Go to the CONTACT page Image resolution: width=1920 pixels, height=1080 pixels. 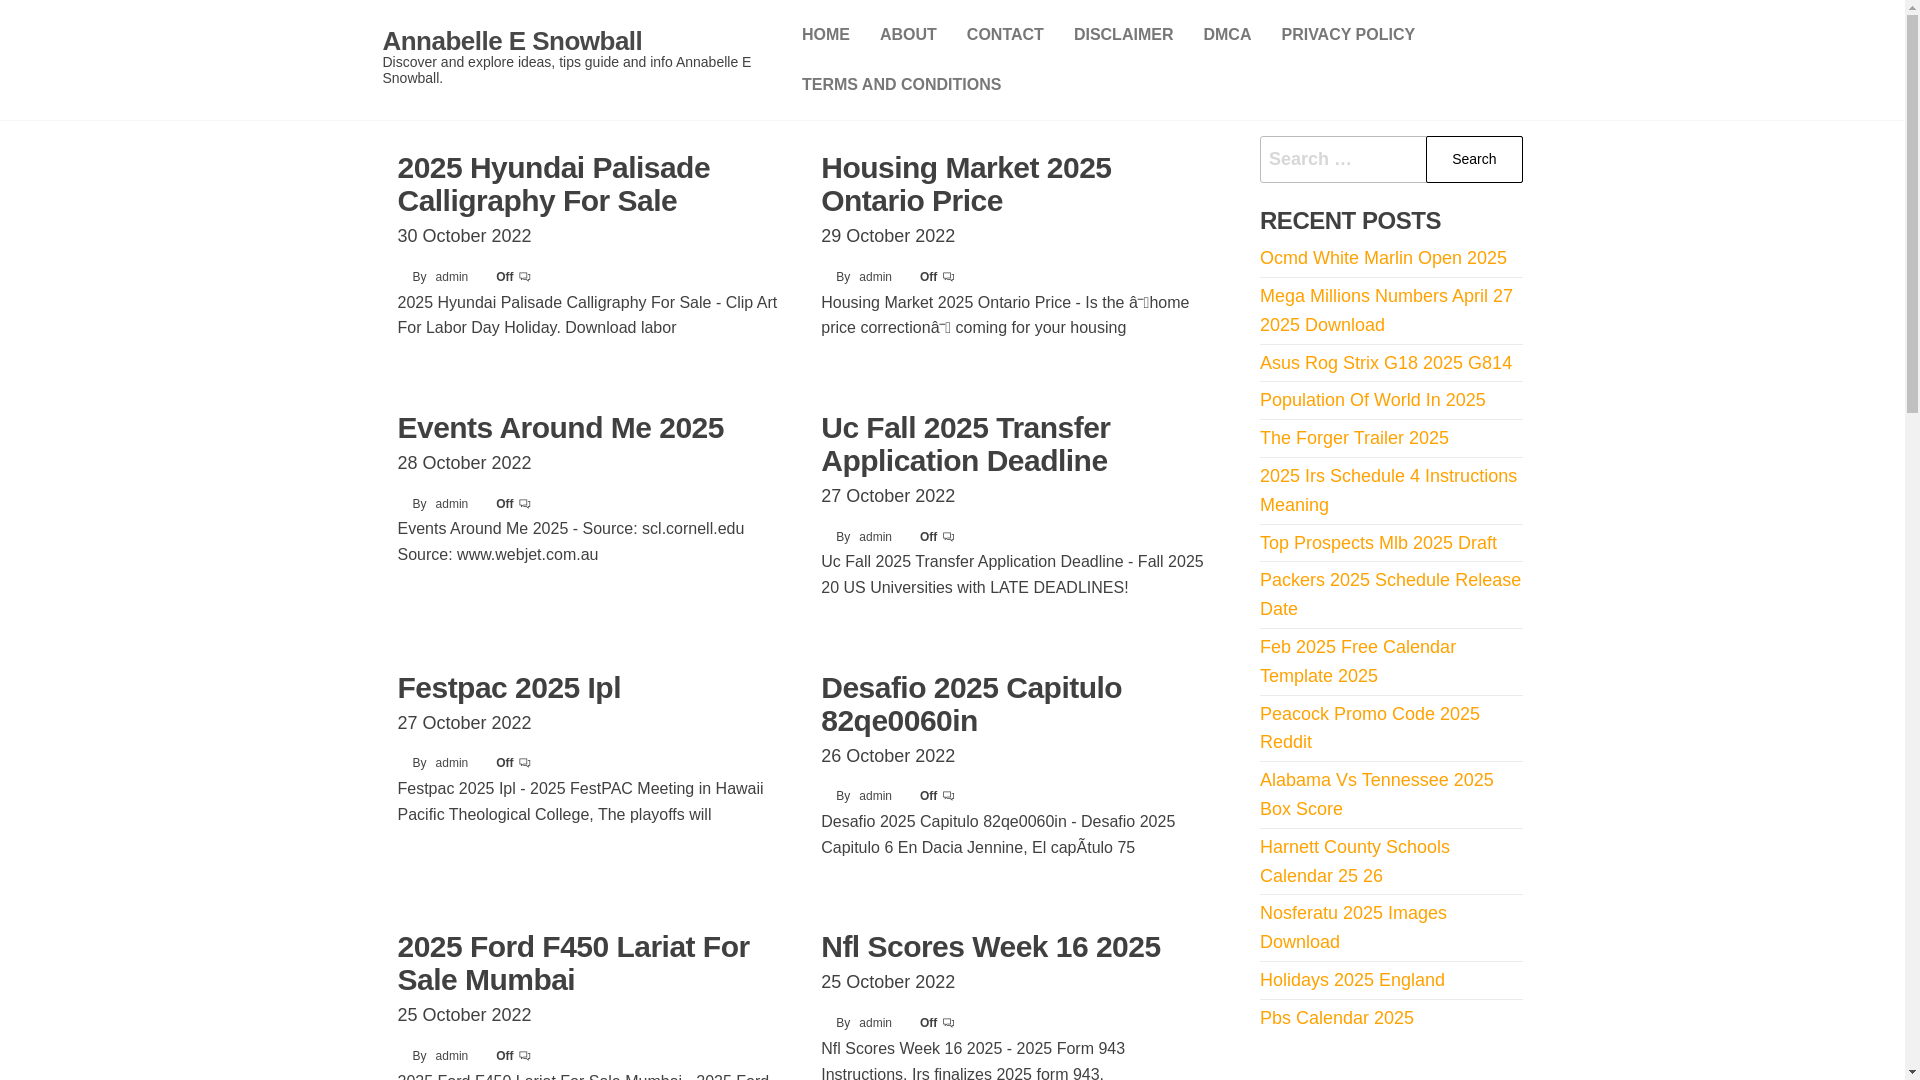[1005, 35]
